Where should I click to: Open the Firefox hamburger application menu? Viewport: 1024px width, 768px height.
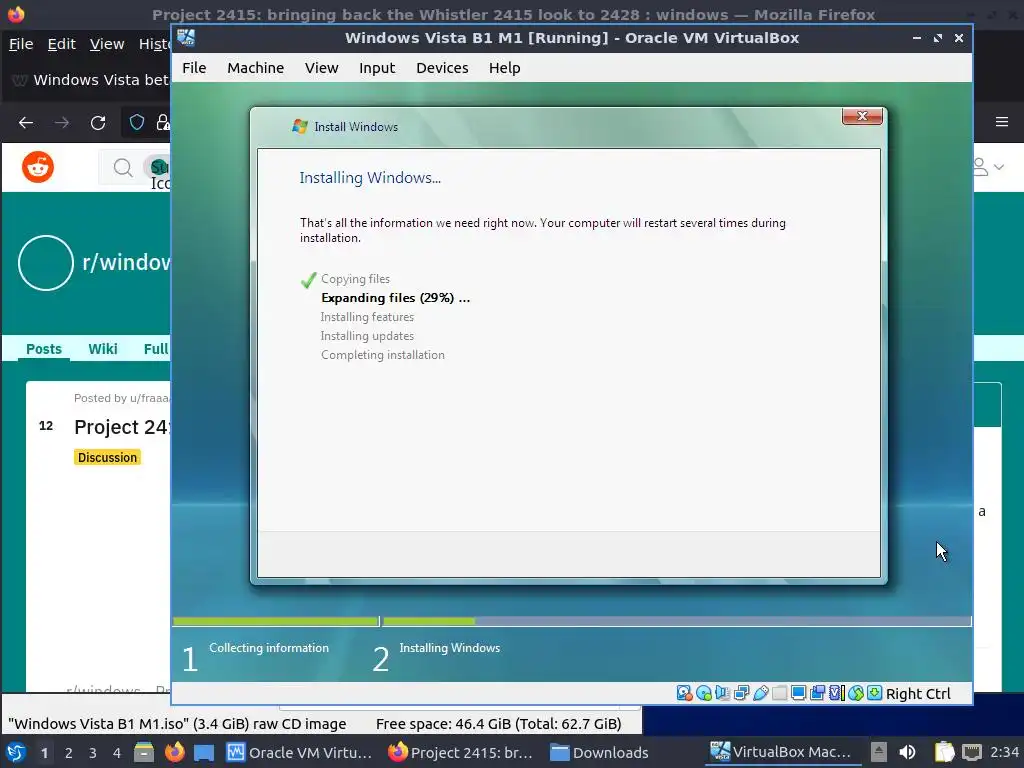click(1002, 121)
